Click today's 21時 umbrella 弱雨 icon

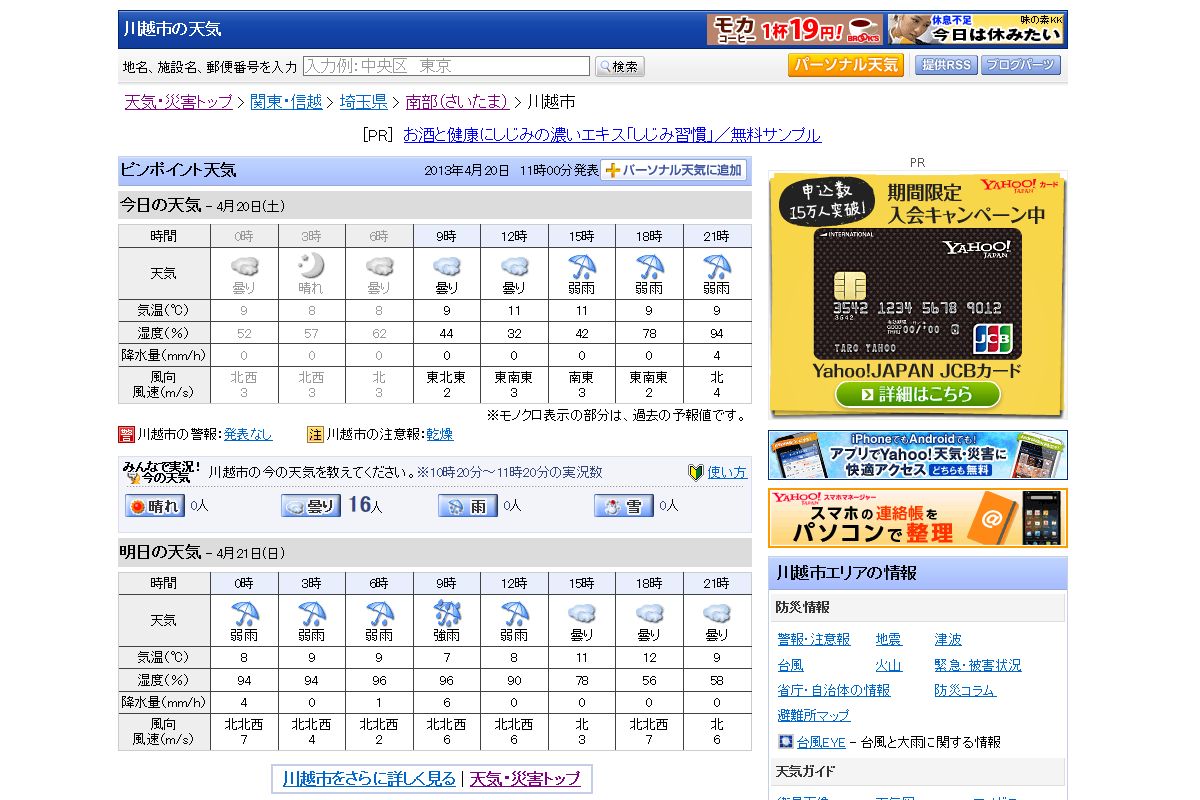point(717,266)
